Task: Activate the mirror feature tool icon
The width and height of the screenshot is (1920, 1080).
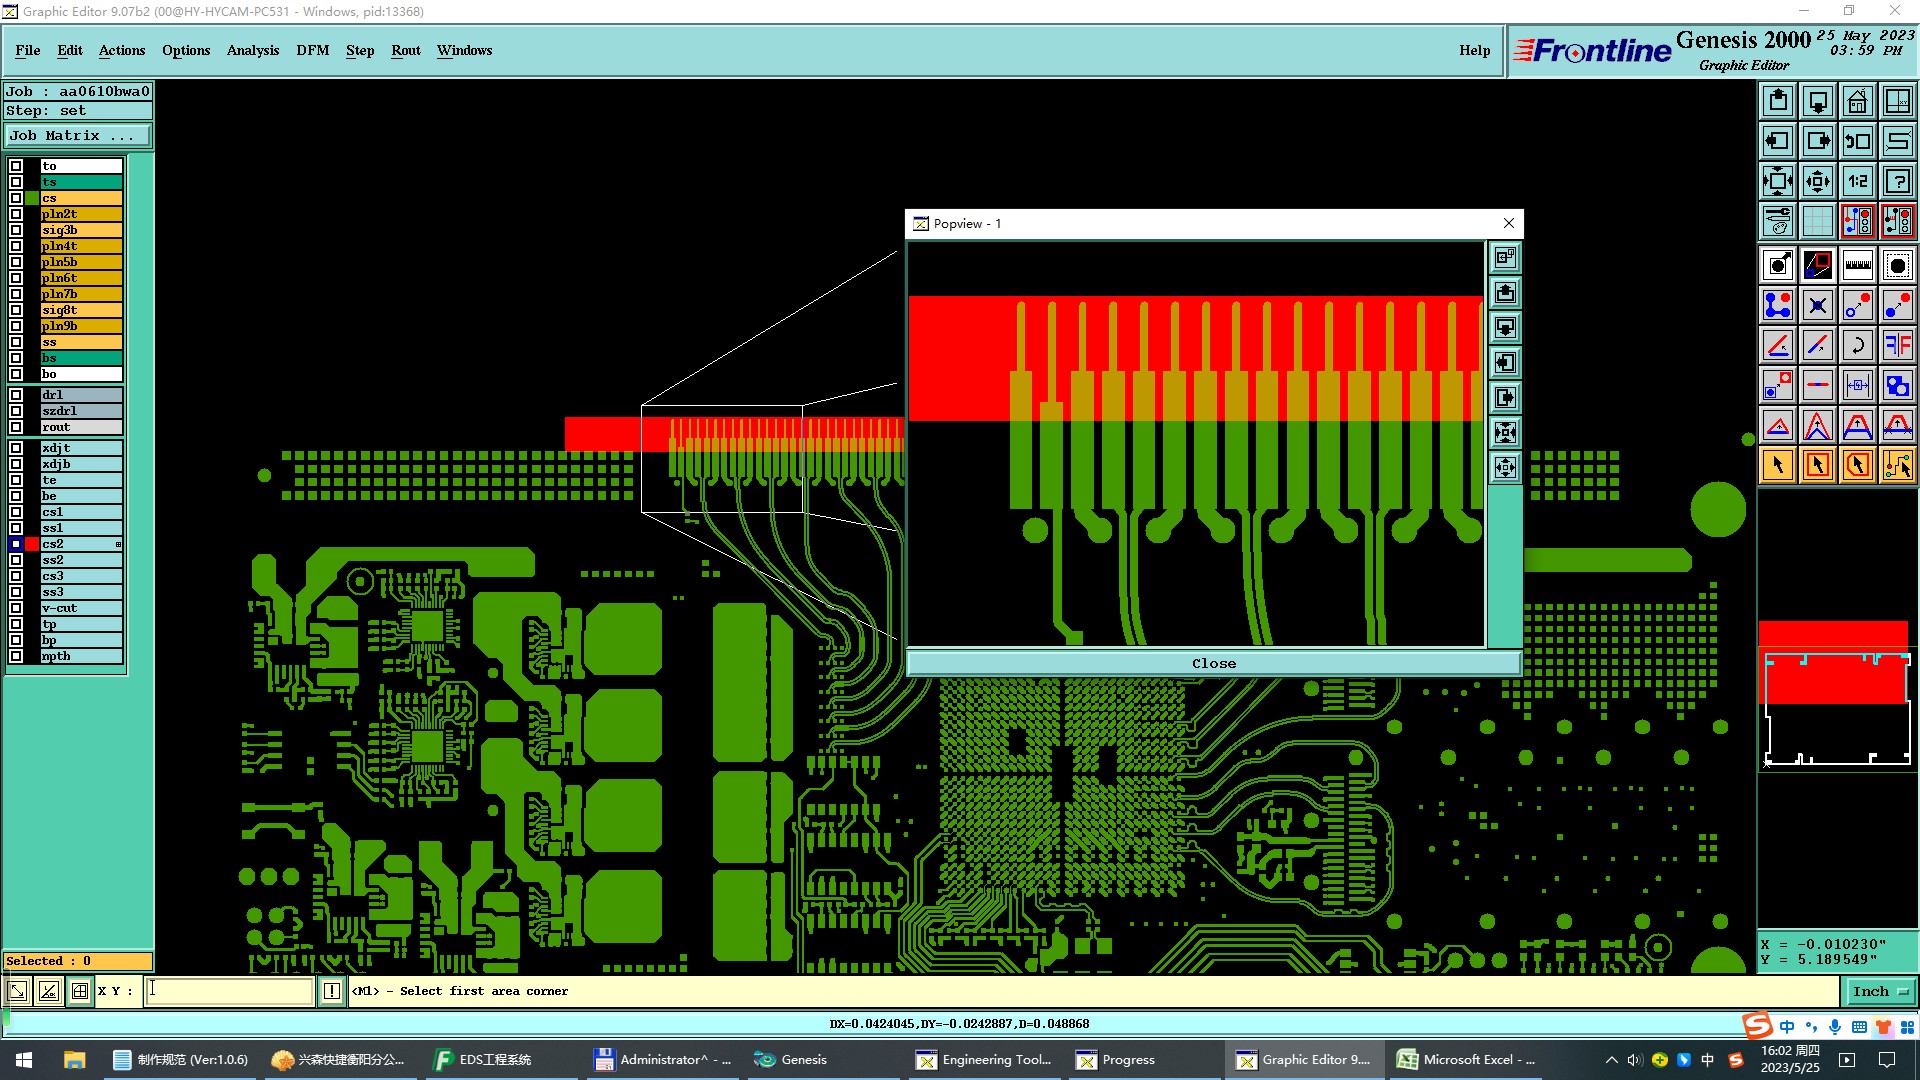Action: coord(1897,345)
